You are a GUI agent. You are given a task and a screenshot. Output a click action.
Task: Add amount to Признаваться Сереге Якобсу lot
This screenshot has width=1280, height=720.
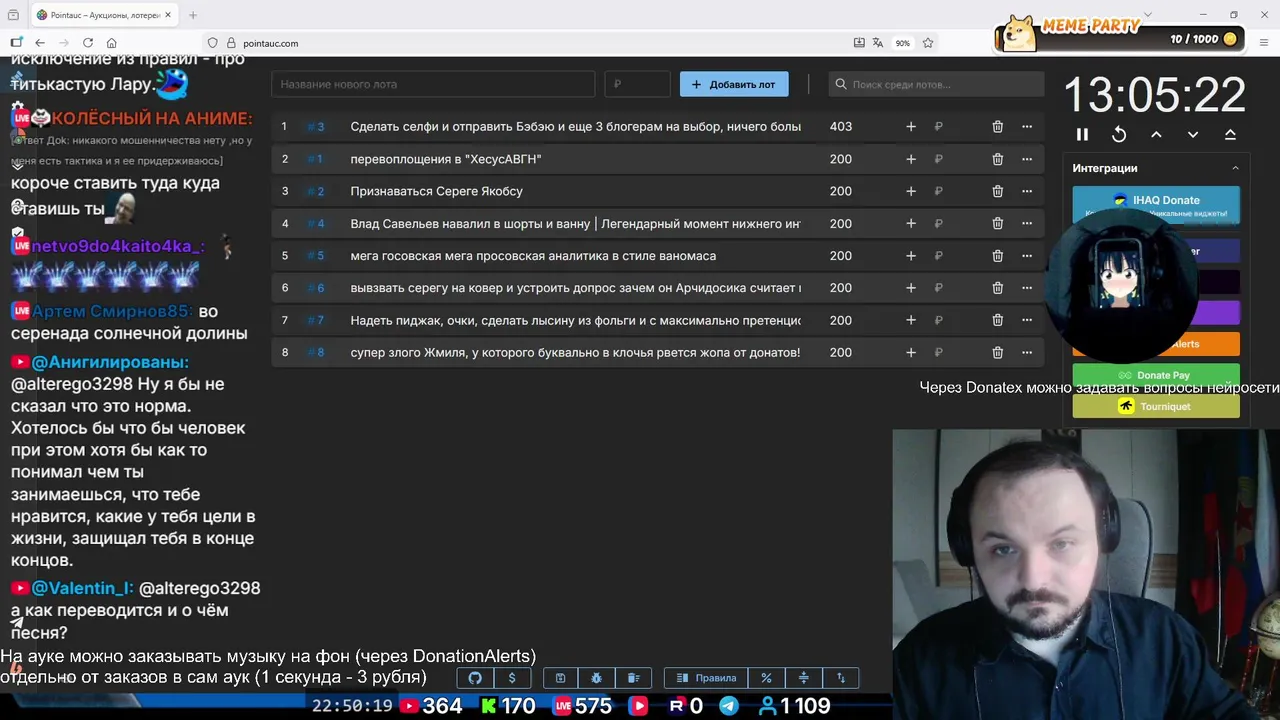[x=911, y=191]
